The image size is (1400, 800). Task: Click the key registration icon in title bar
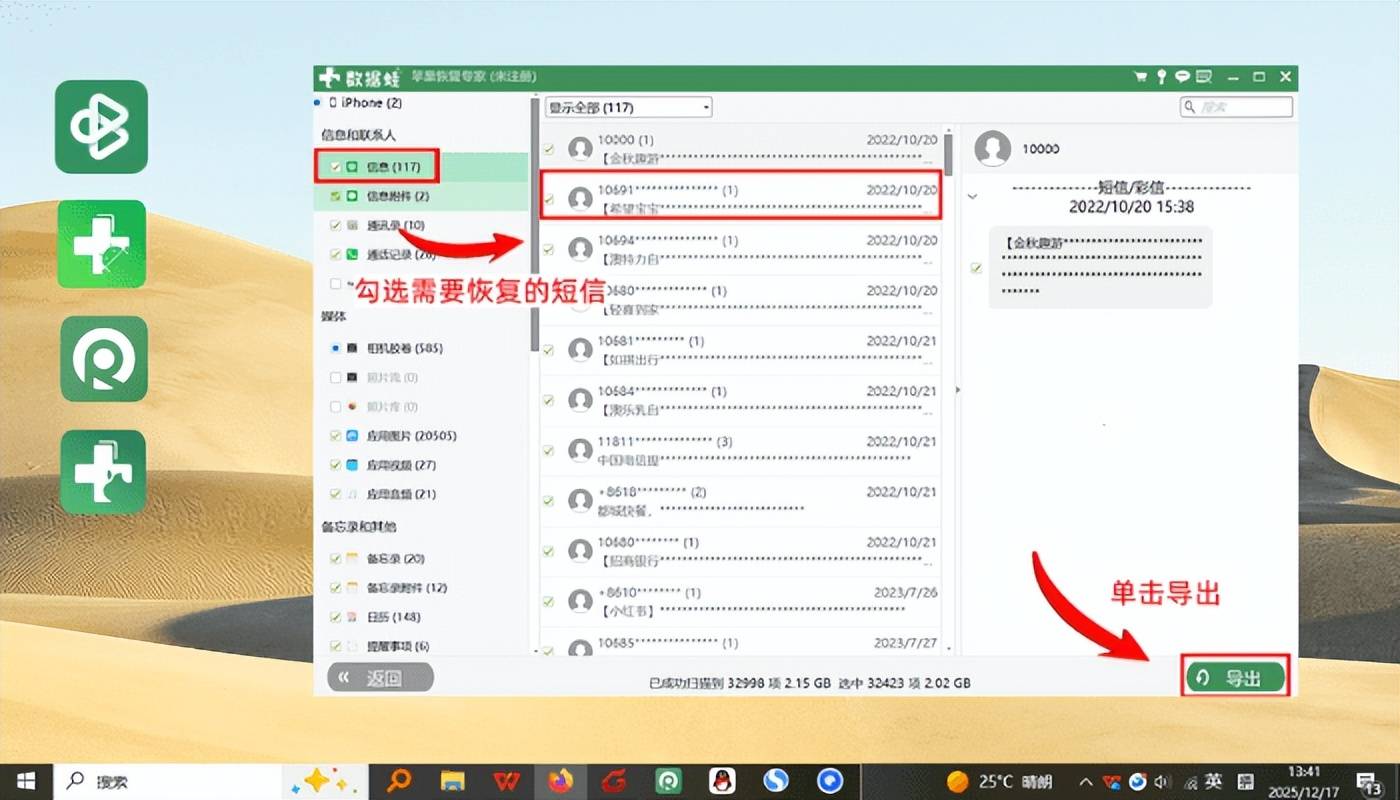point(1161,77)
